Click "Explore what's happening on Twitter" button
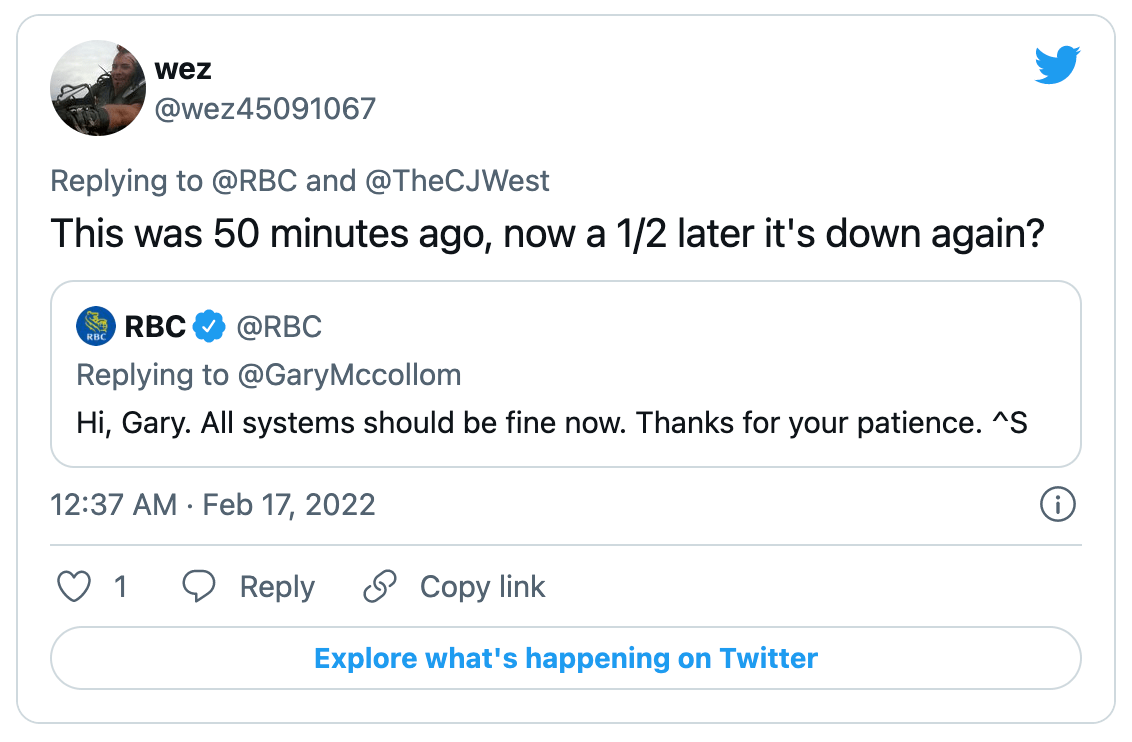This screenshot has width=1132, height=742. tap(566, 658)
